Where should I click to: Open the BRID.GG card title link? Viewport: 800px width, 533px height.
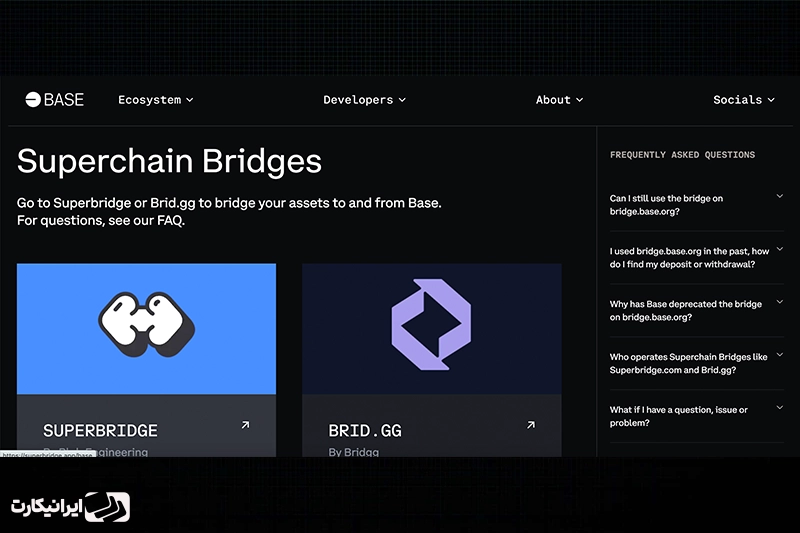pos(365,431)
